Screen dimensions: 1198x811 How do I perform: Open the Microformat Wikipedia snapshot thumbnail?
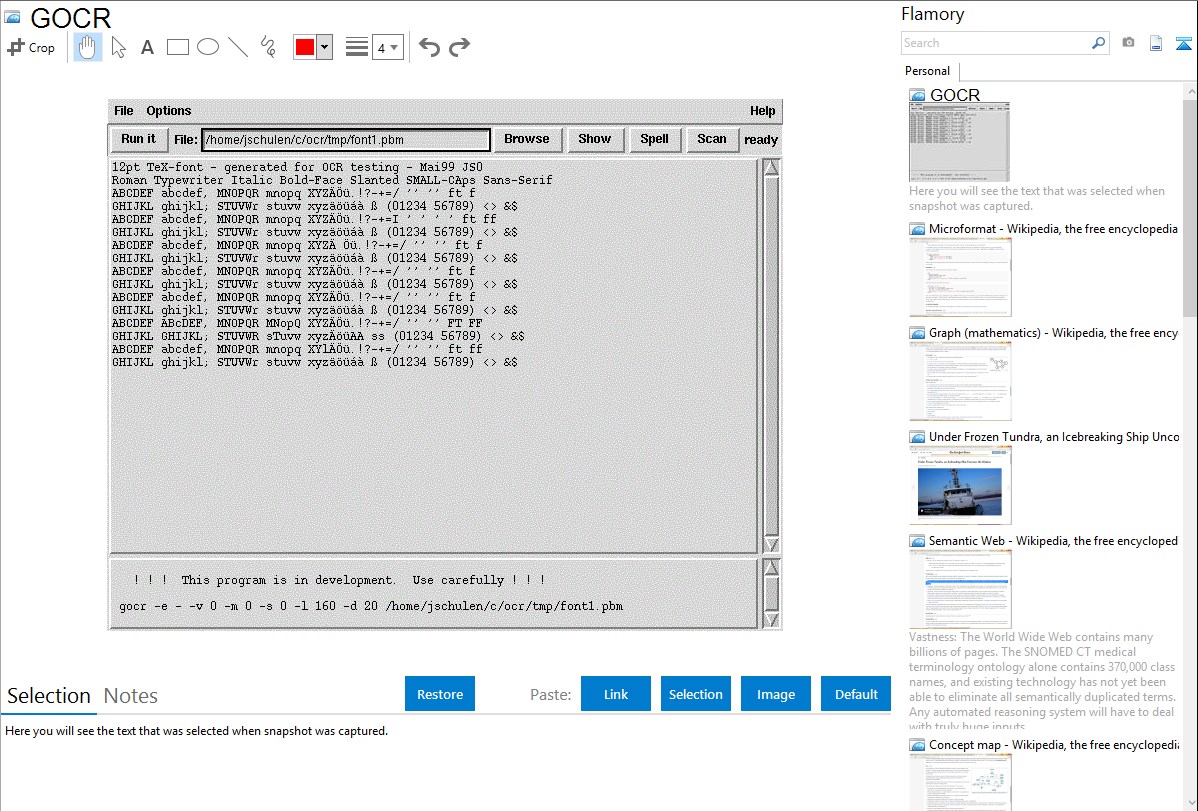coord(960,277)
